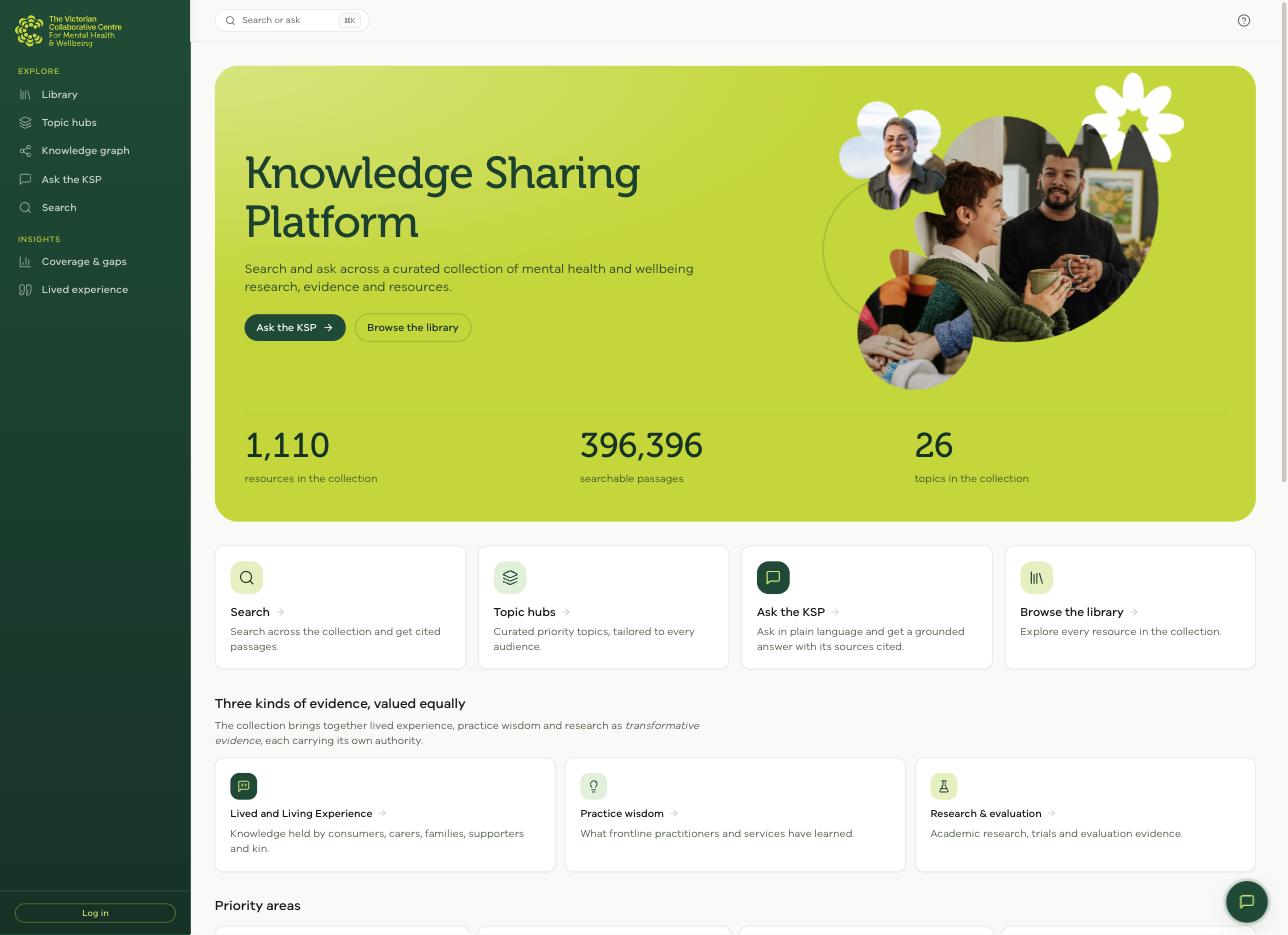
Task: Click the Knowledge graph share icon in sidebar
Action: (25, 150)
